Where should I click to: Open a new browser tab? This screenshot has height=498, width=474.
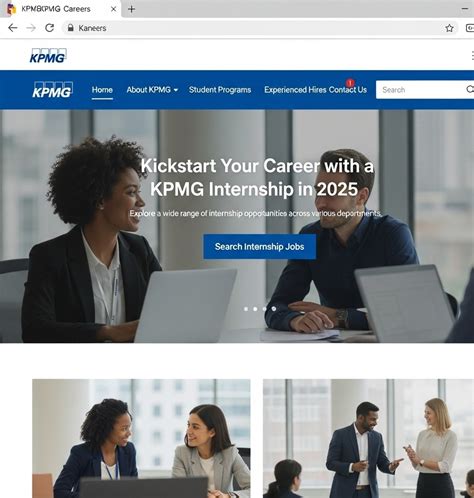pyautogui.click(x=131, y=9)
